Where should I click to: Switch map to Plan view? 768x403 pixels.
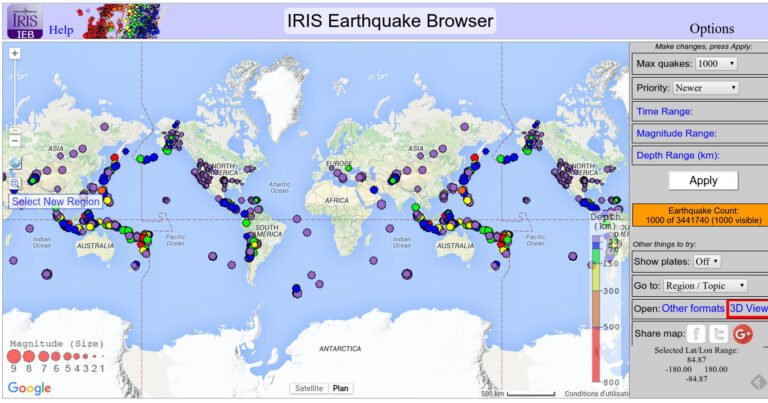pyautogui.click(x=341, y=388)
